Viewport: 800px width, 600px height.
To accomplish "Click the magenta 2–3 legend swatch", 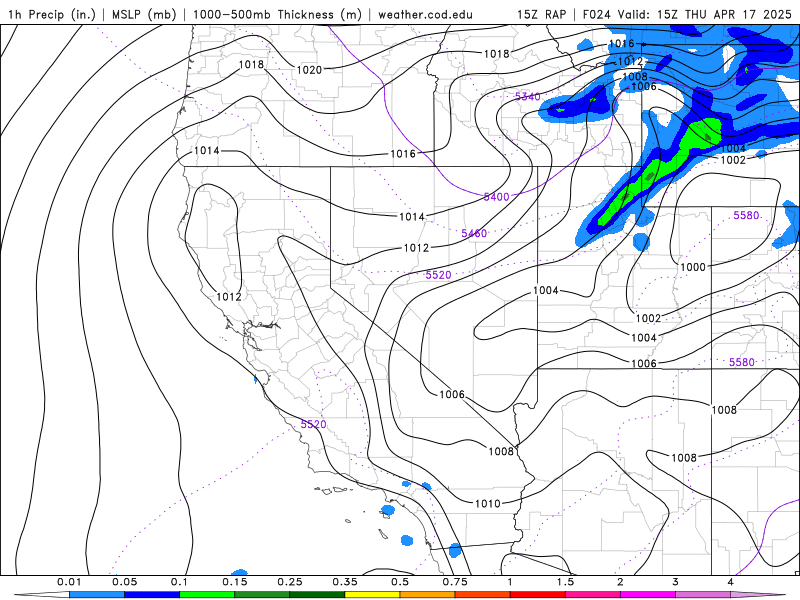I will coord(648,595).
